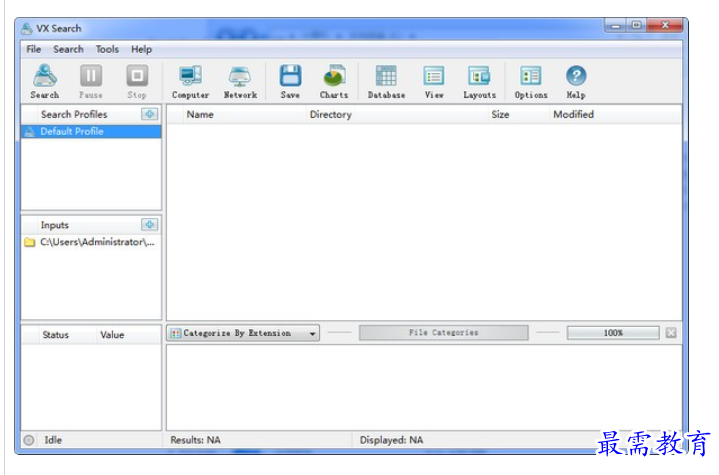This screenshot has width=719, height=475.
Task: Open the Charts pie icon
Action: [334, 81]
